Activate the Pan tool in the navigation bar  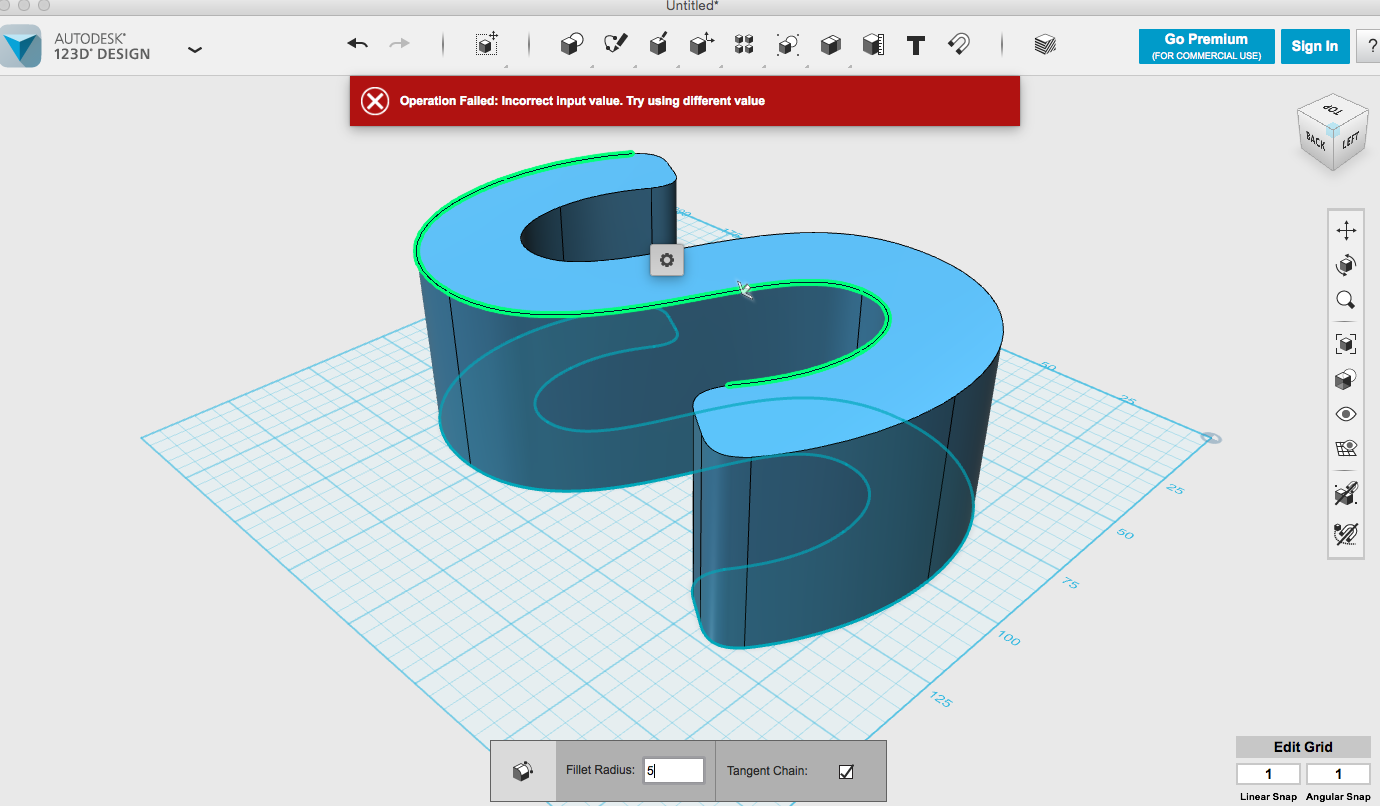coord(1346,231)
